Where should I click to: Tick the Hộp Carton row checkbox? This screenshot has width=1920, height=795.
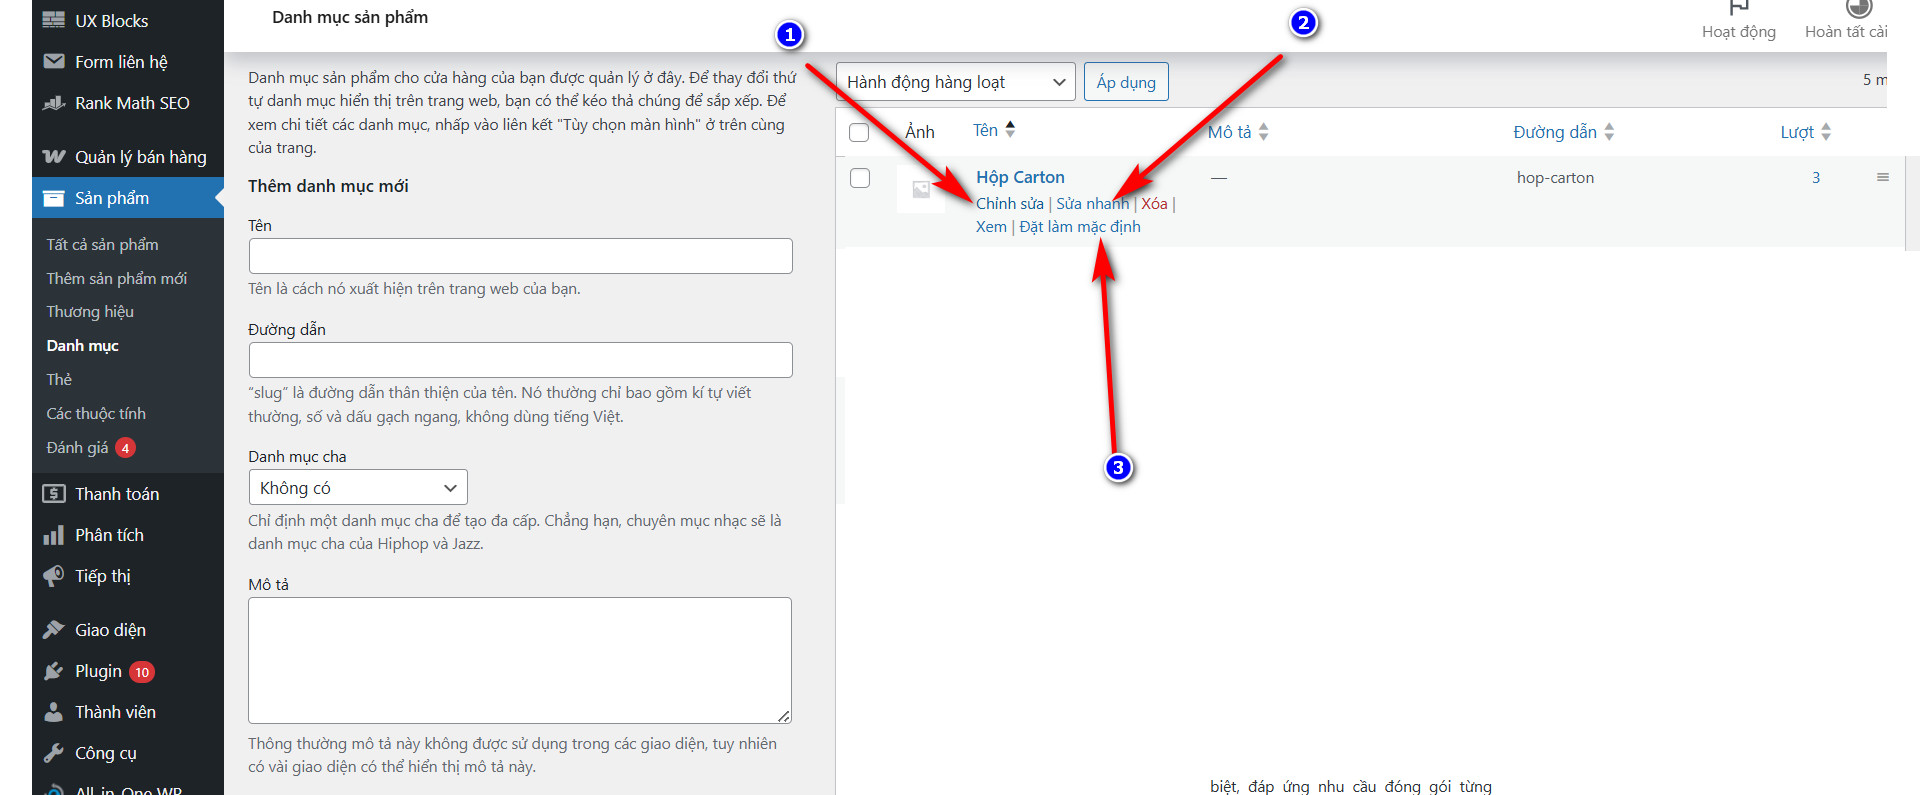[x=860, y=178]
